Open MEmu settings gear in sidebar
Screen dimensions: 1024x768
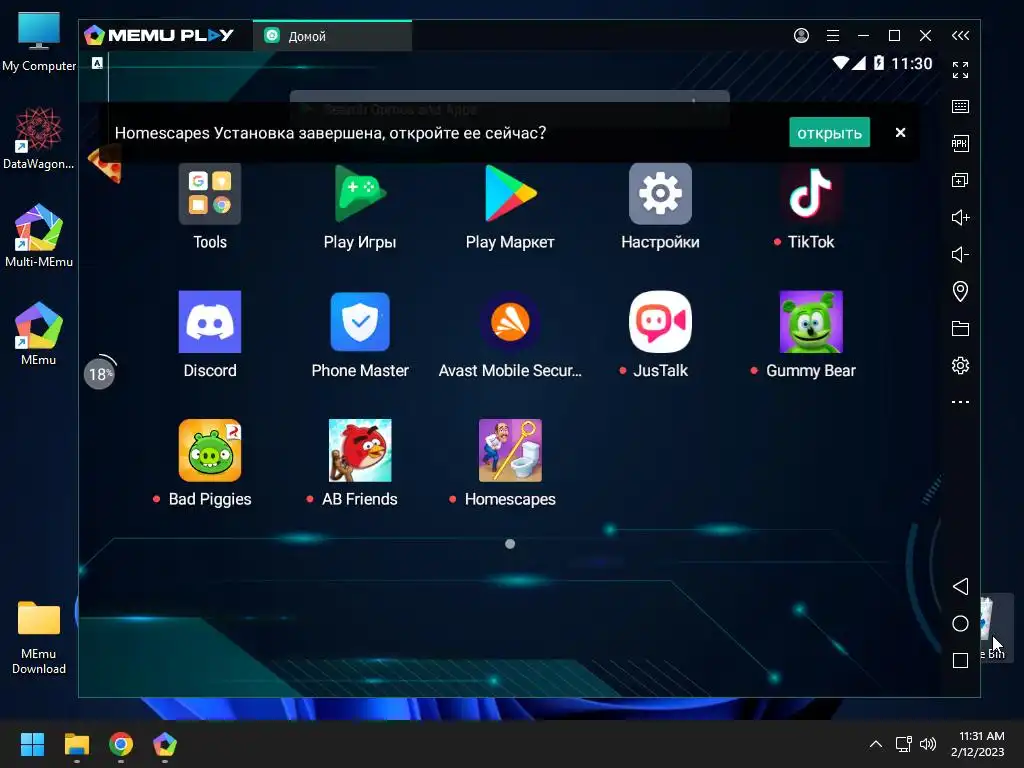coord(960,365)
